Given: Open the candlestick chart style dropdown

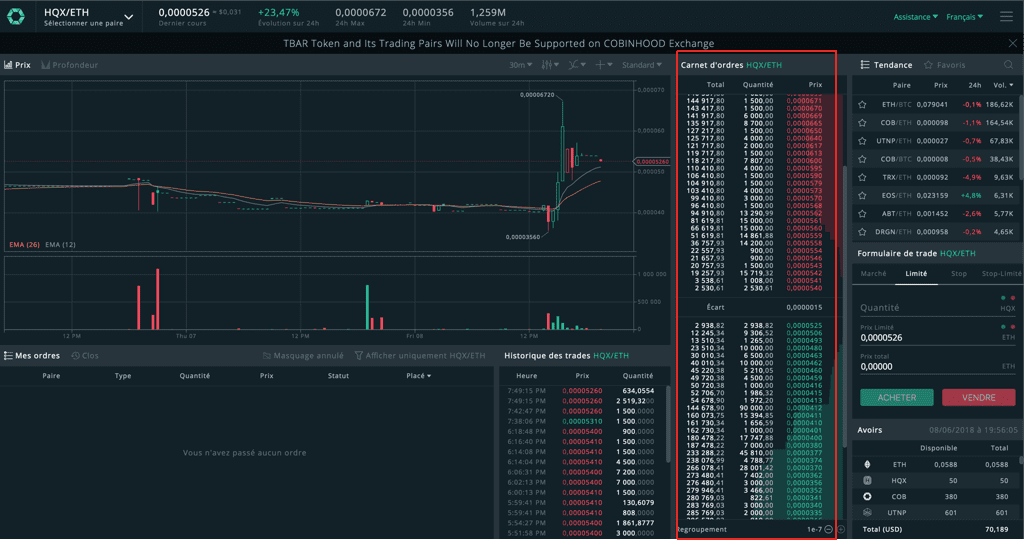Looking at the screenshot, I should (x=550, y=65).
